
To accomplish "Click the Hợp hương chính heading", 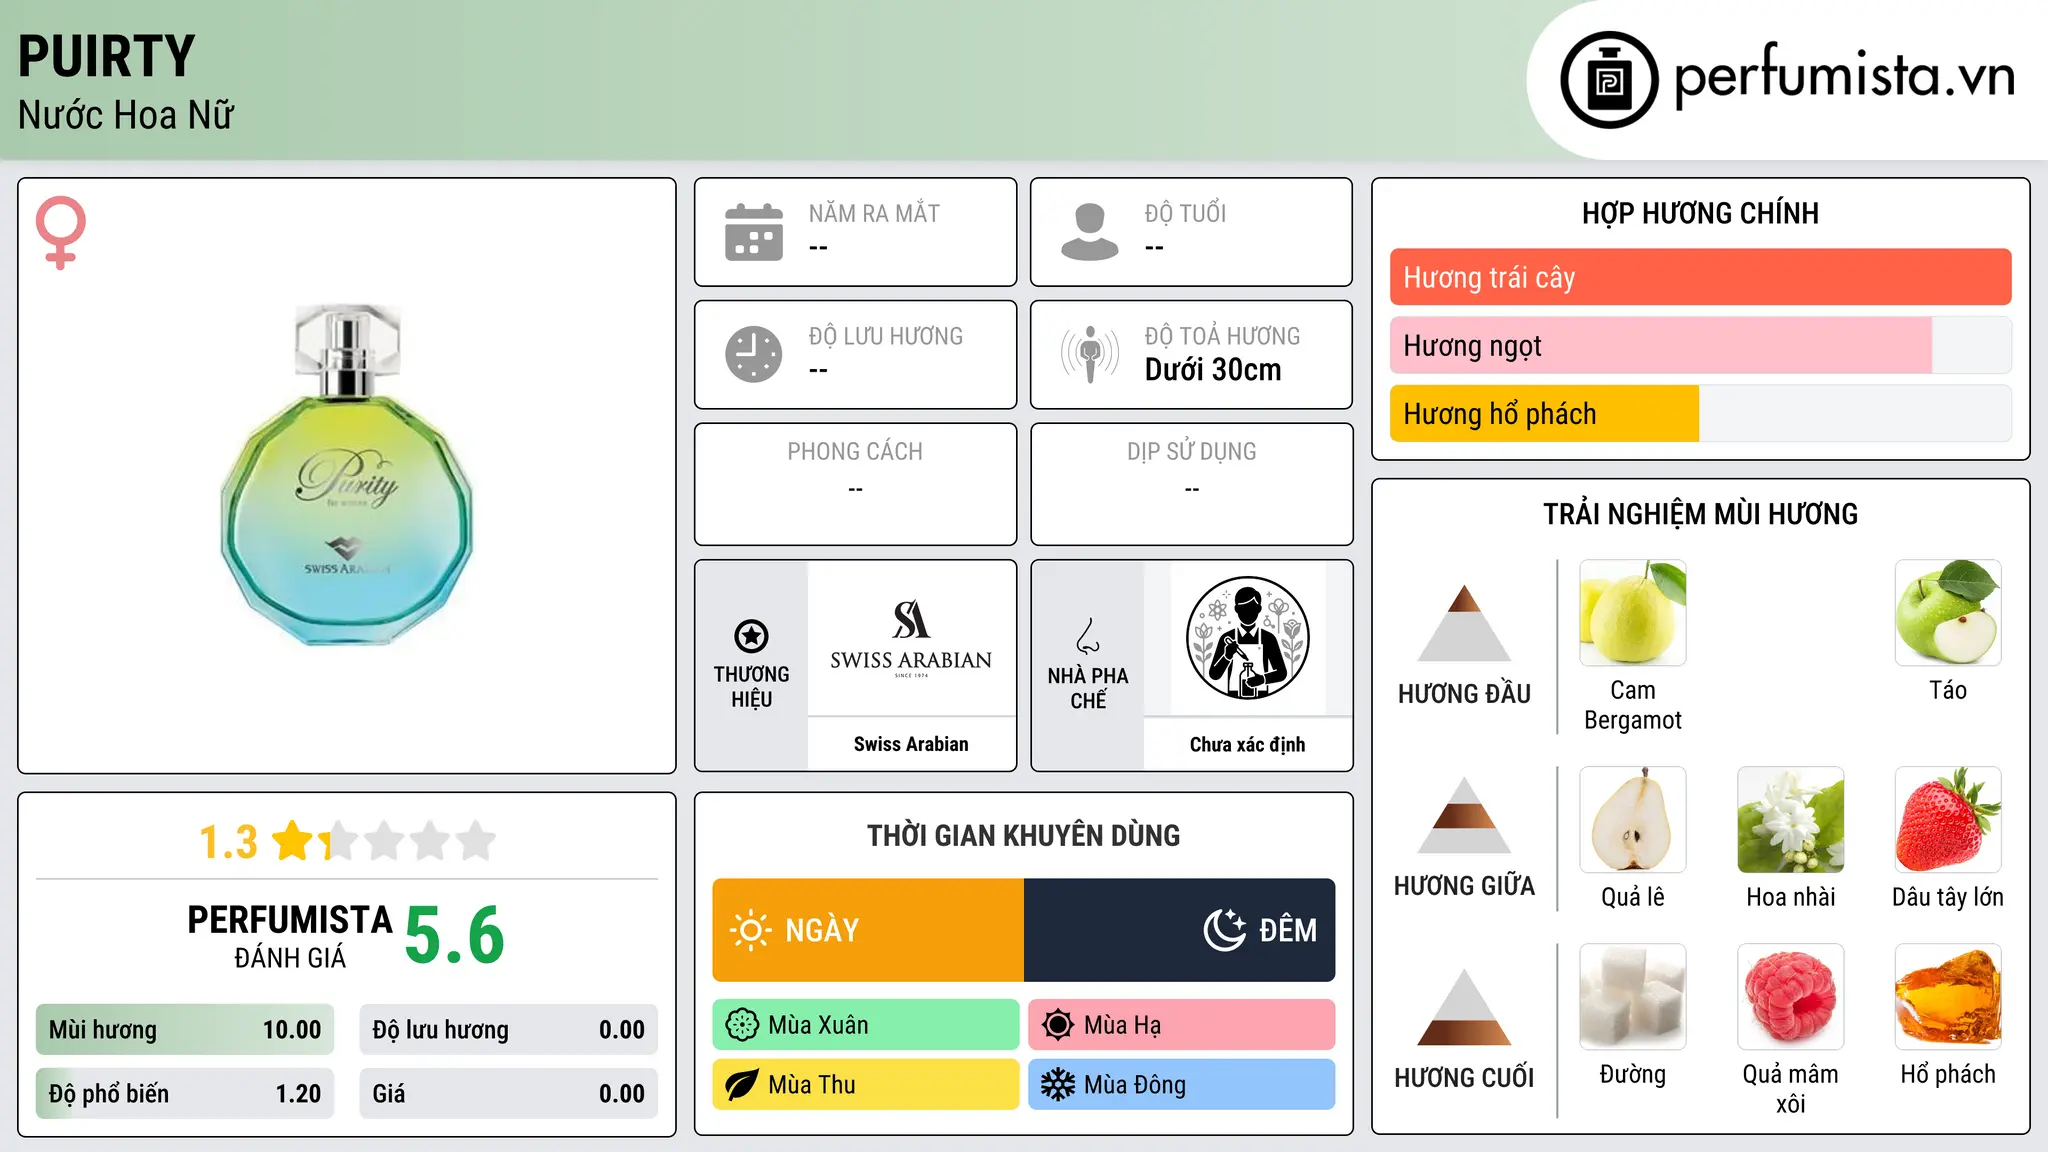I will pyautogui.click(x=1700, y=213).
